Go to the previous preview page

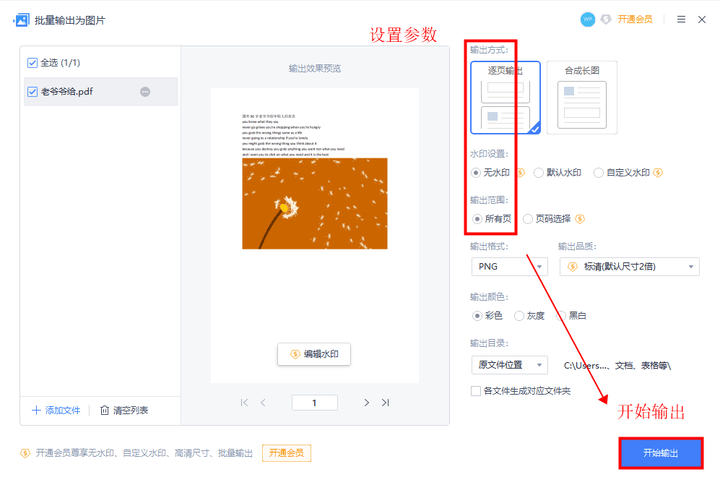pyautogui.click(x=264, y=403)
